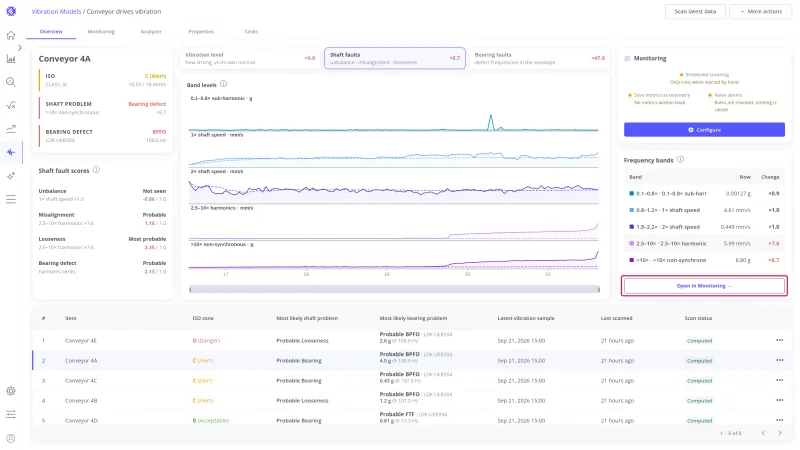This screenshot has width=800, height=450.
Task: Click the BEARING DEFECT BPFO summary card
Action: click(103, 136)
